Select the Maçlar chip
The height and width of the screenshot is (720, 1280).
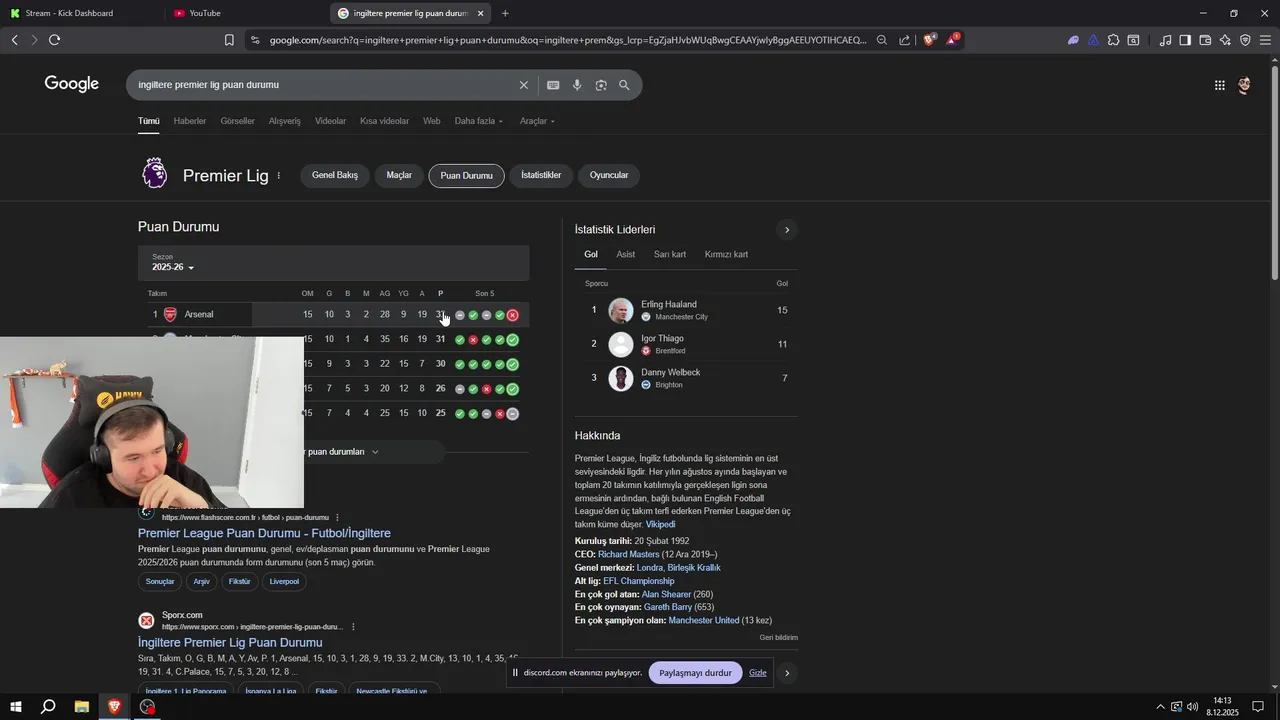point(399,175)
